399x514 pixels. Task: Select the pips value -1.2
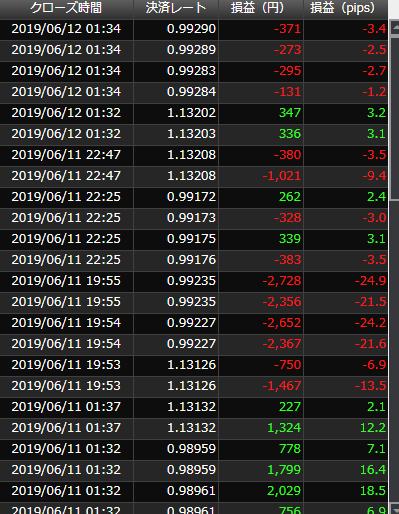click(x=374, y=92)
